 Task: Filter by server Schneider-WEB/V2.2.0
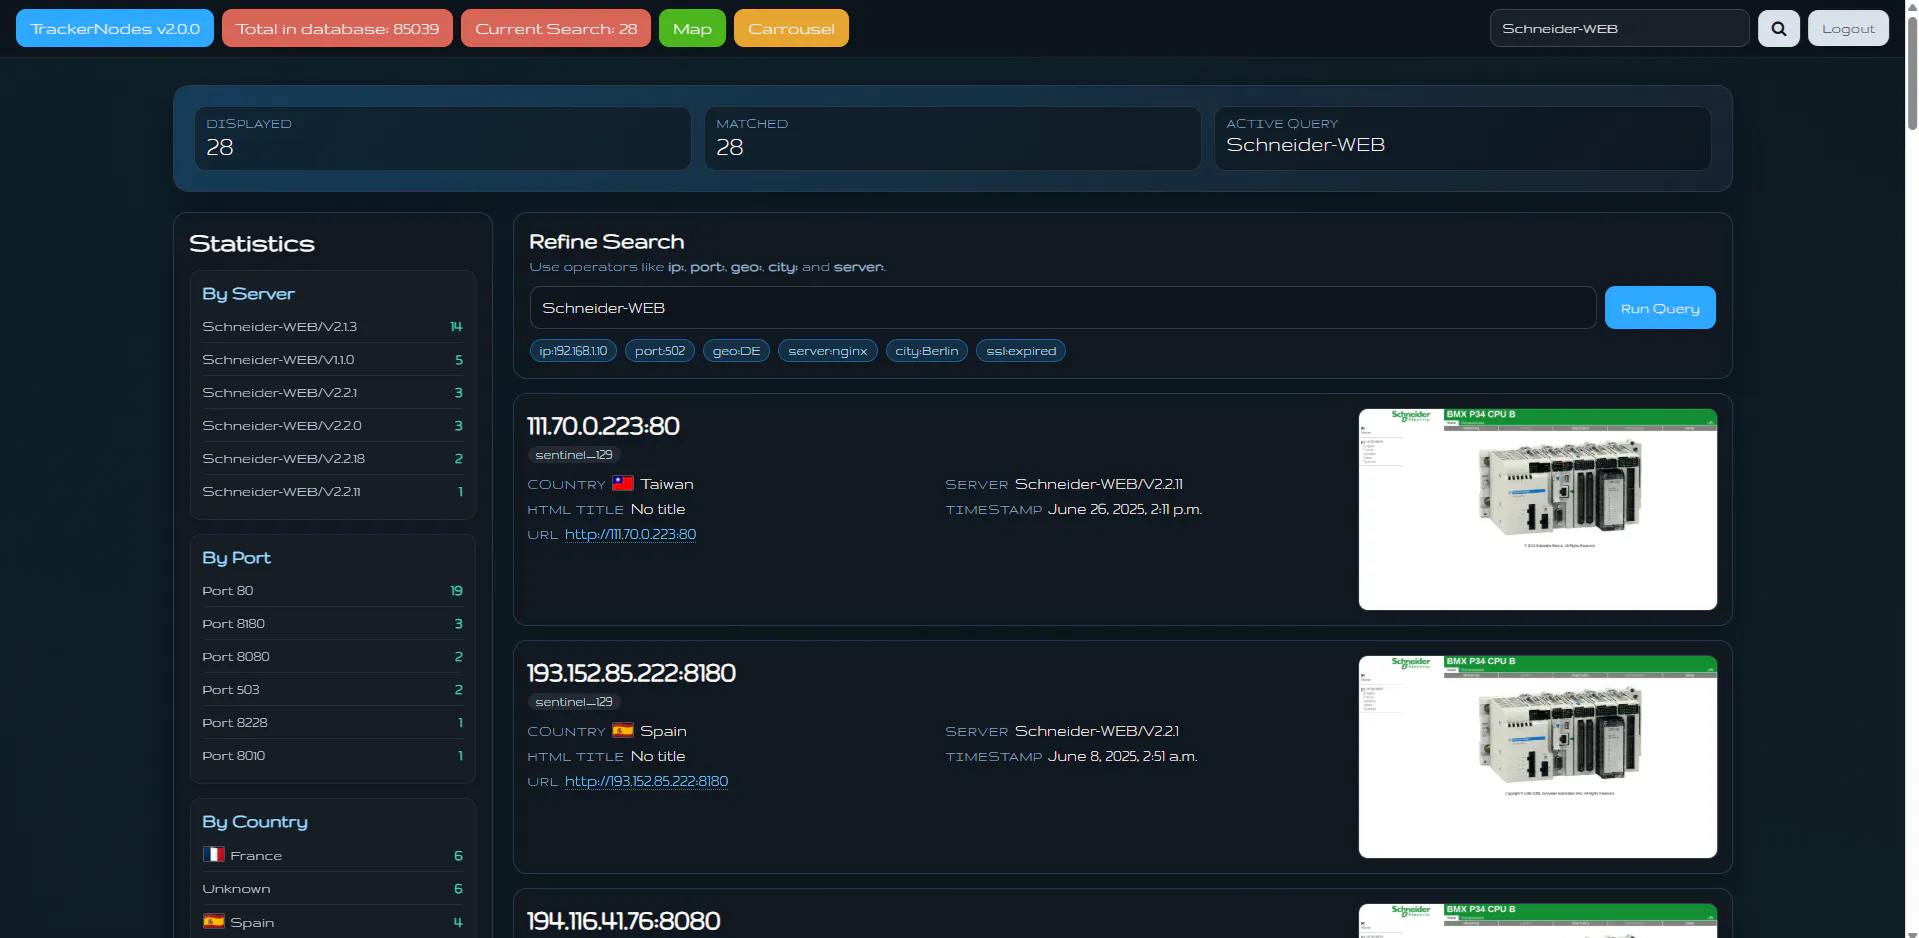click(332, 426)
